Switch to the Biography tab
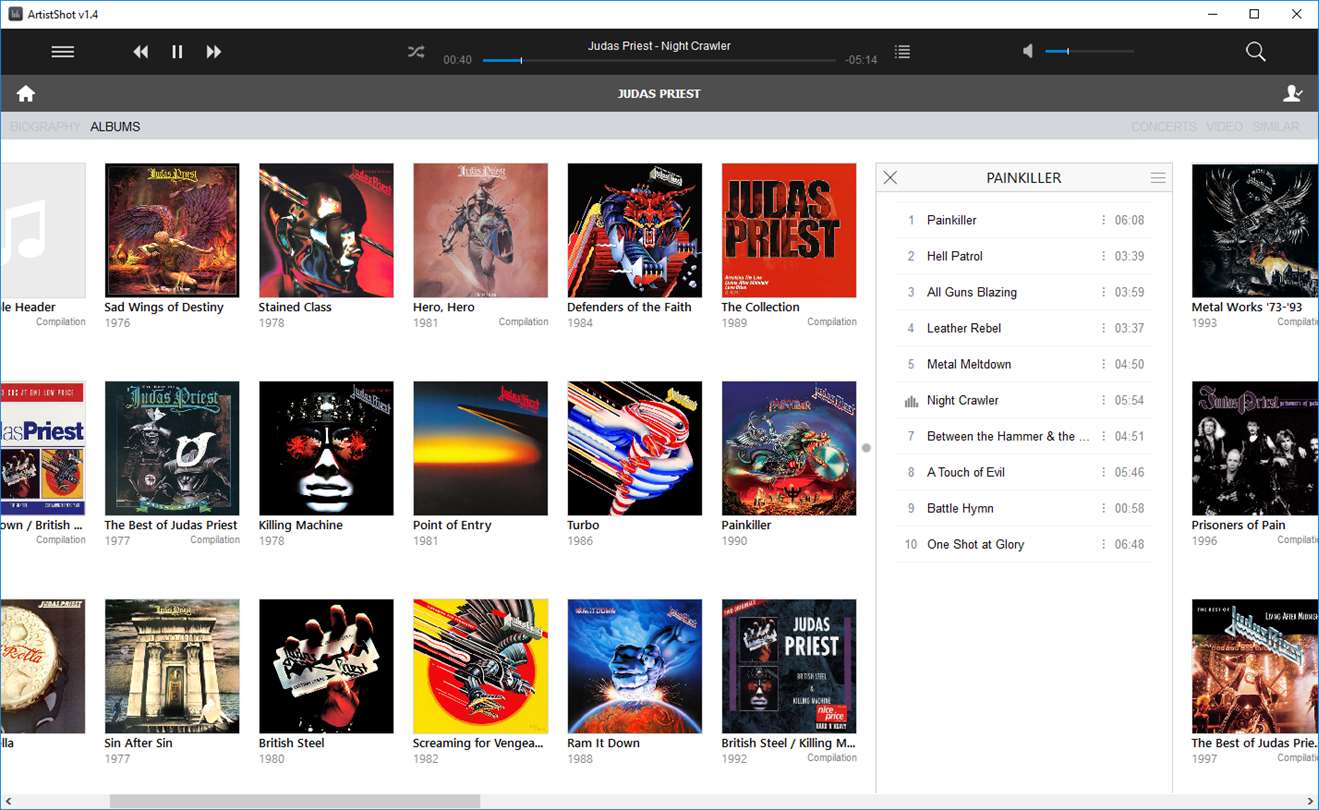 click(45, 127)
